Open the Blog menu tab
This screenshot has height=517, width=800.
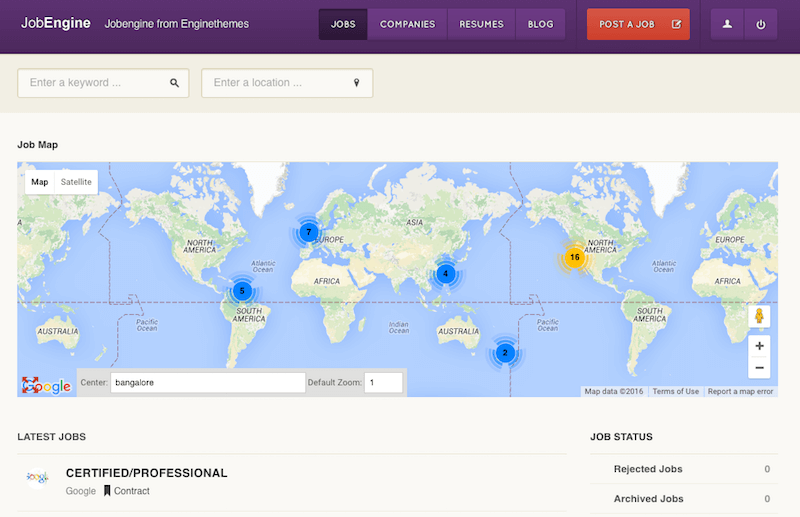(x=540, y=24)
